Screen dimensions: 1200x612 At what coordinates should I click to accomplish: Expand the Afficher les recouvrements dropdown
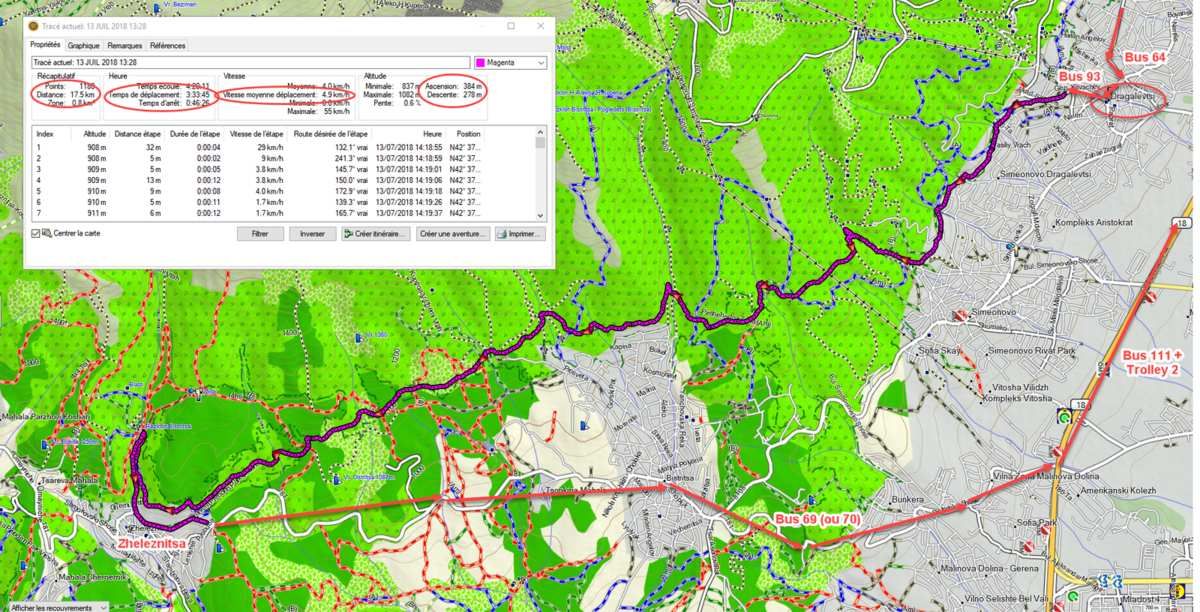(x=102, y=607)
